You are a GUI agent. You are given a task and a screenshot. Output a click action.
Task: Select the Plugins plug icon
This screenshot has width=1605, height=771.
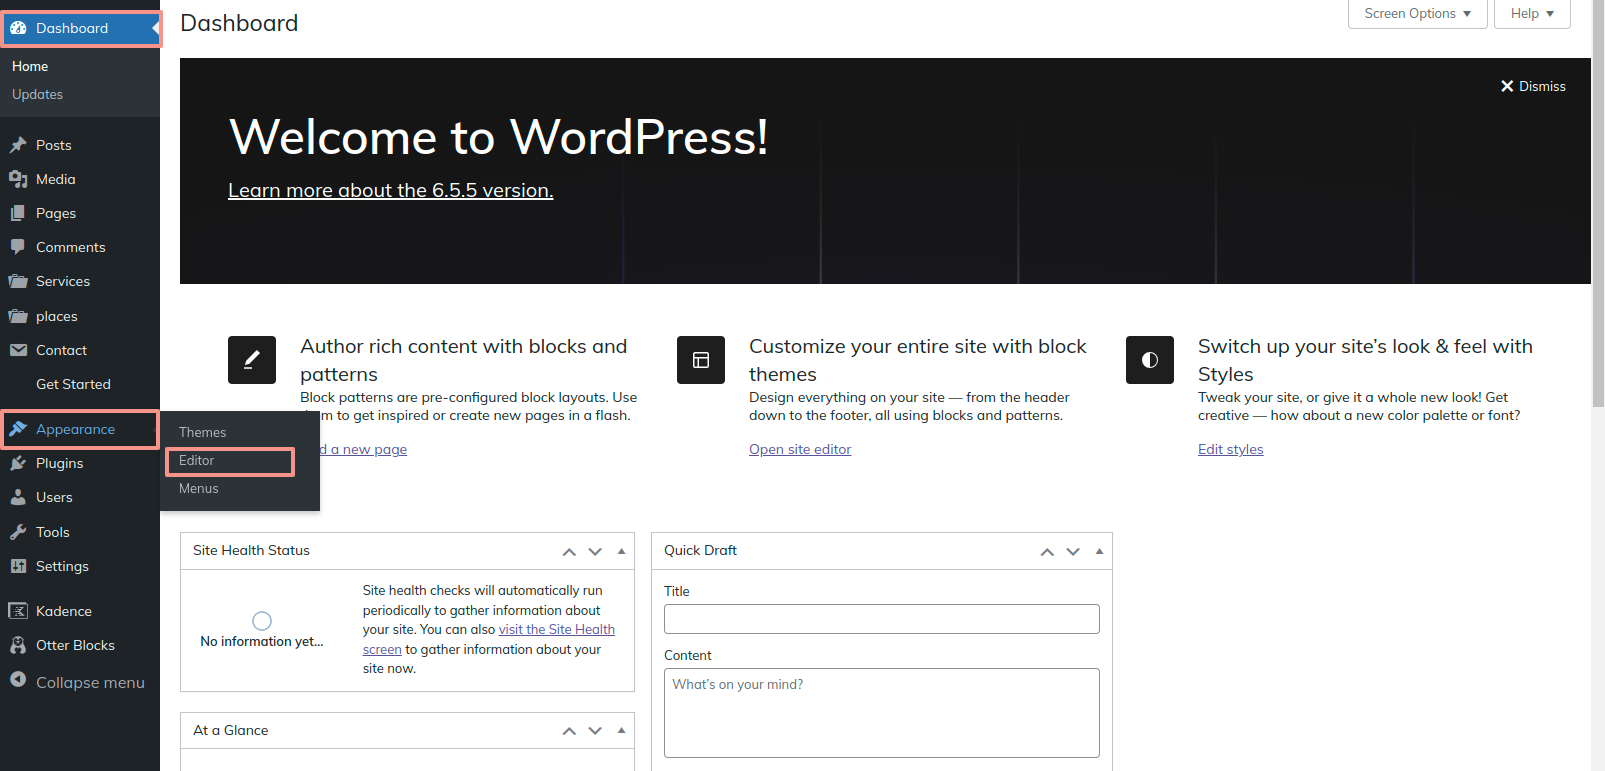18,463
